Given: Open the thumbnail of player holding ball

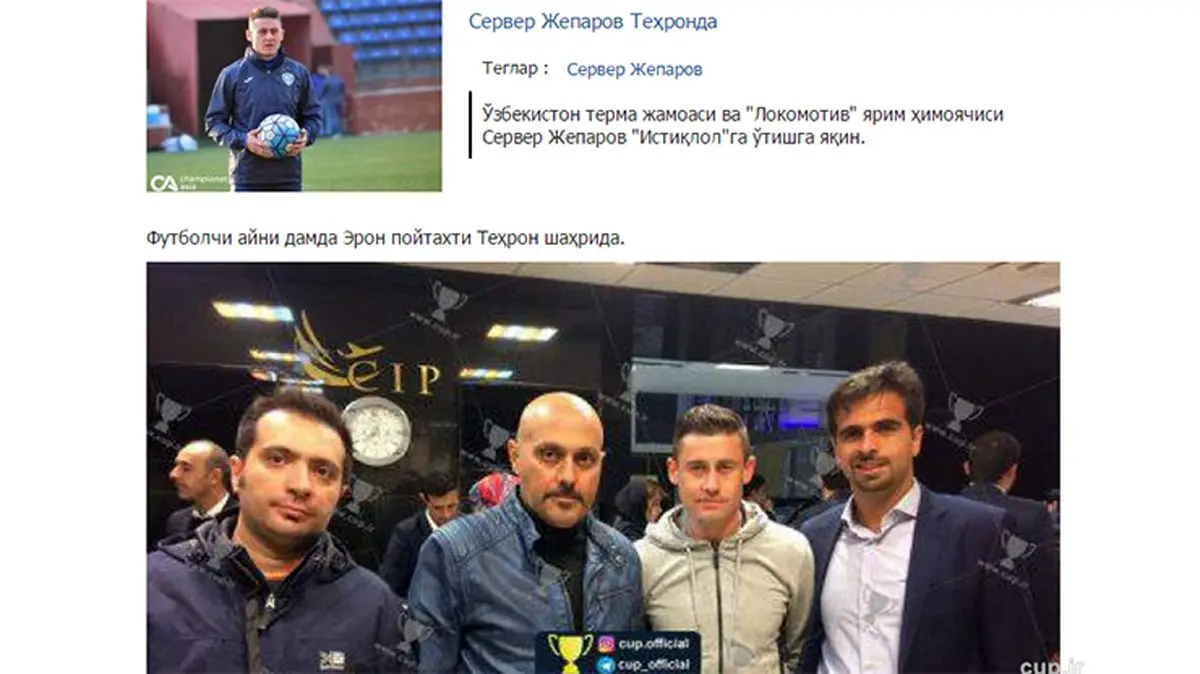Looking at the screenshot, I should coord(294,95).
